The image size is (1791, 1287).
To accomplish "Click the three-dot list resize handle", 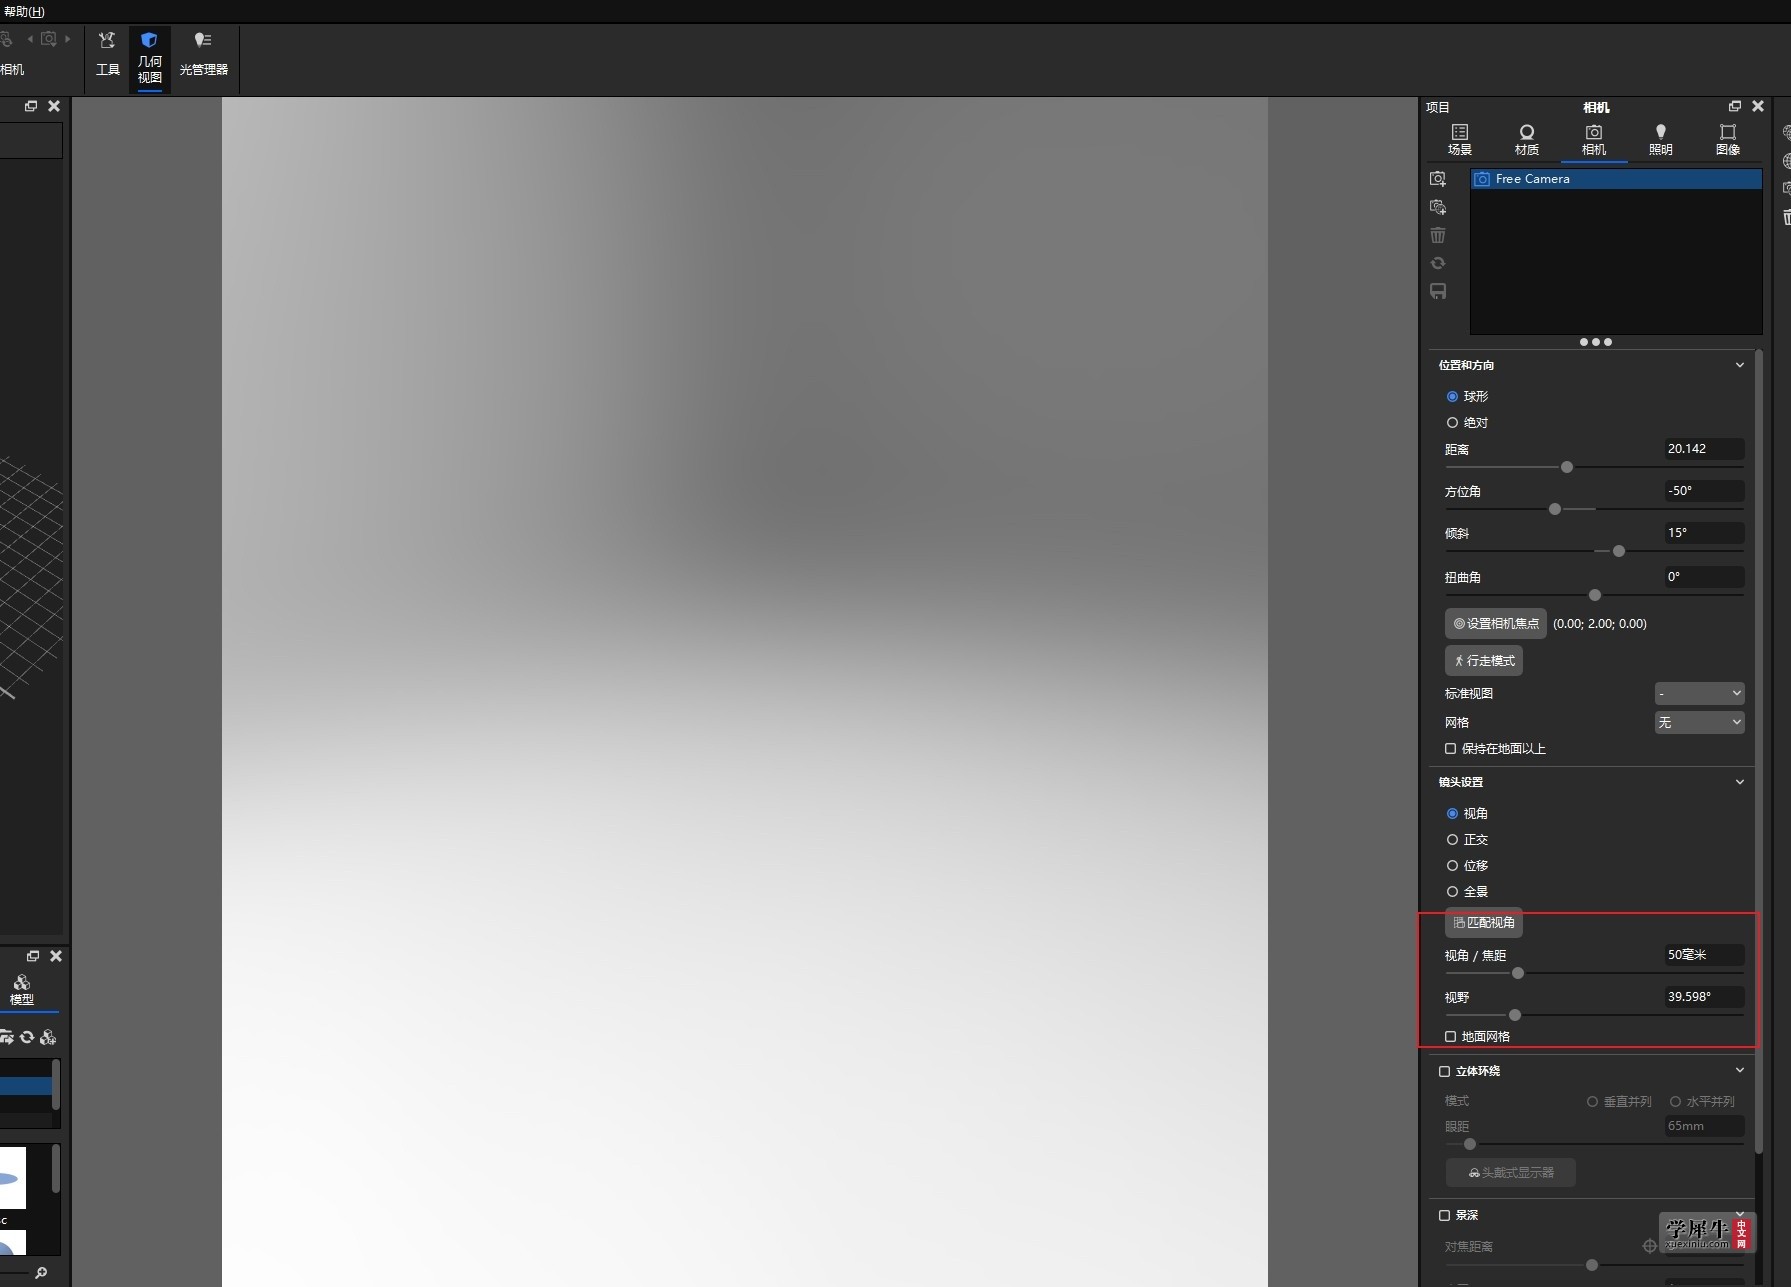I will click(x=1595, y=342).
